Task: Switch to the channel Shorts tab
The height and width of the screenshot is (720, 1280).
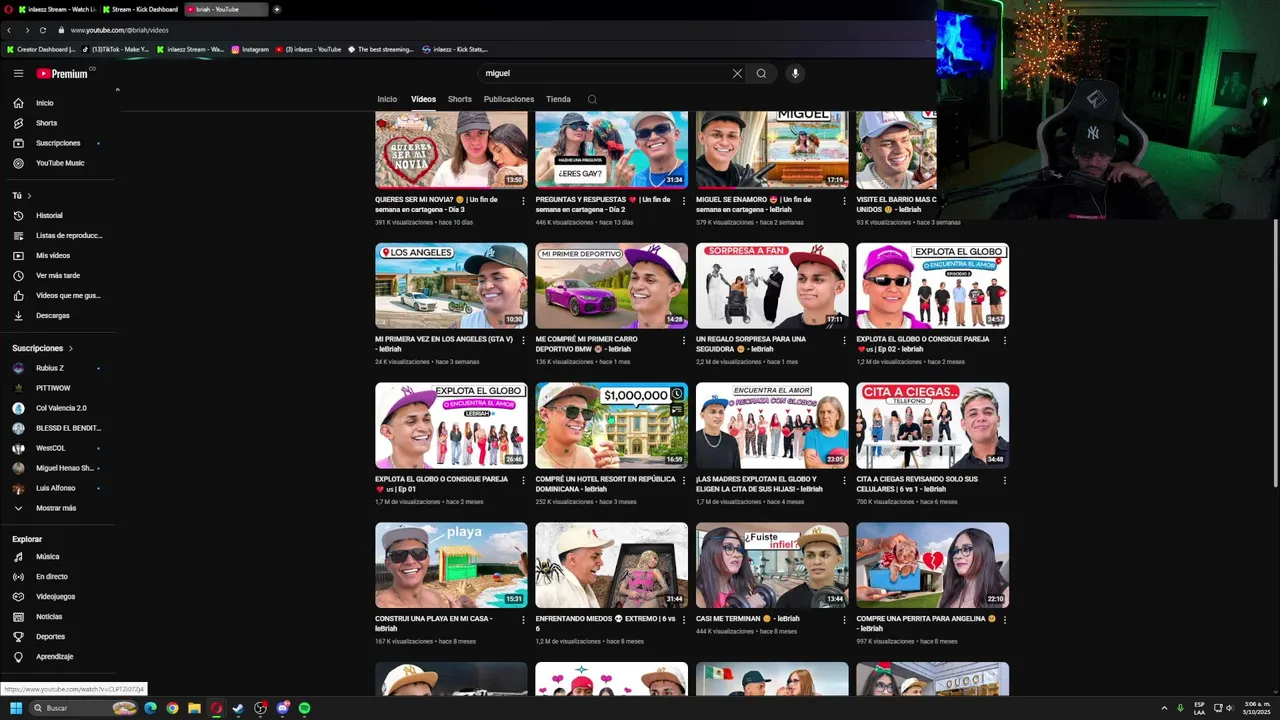Action: click(x=460, y=99)
